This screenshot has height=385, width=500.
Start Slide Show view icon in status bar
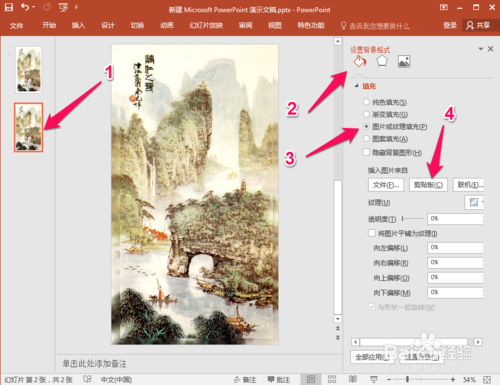tap(374, 379)
